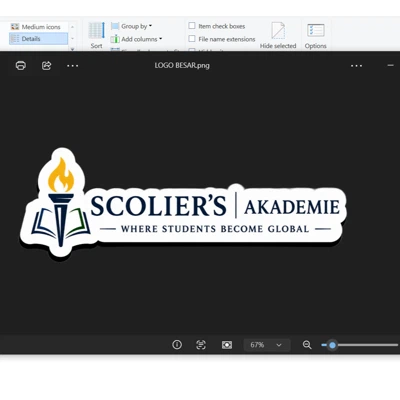Click Hide selected items in Explorer ribbon
The image size is (400, 400).
pos(278,35)
